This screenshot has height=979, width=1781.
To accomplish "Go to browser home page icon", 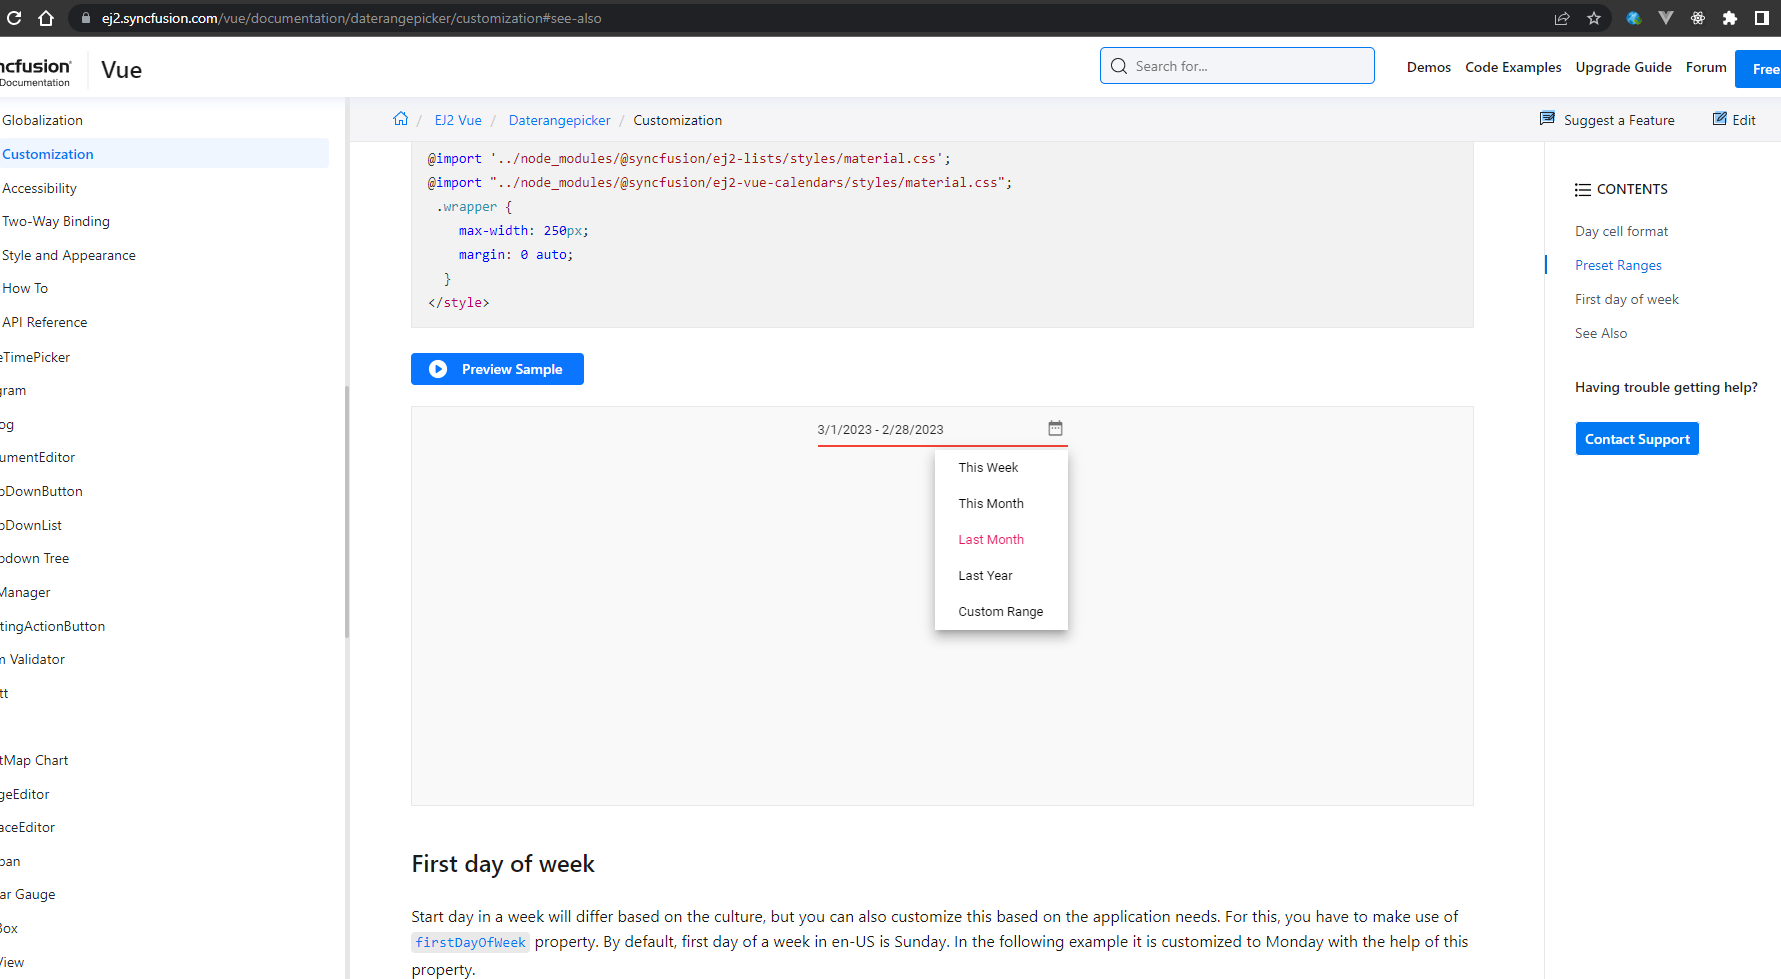I will pyautogui.click(x=46, y=18).
